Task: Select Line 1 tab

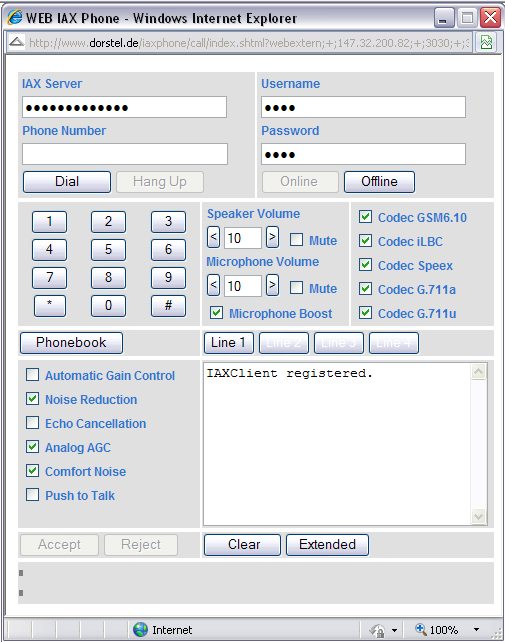Action: pos(229,343)
